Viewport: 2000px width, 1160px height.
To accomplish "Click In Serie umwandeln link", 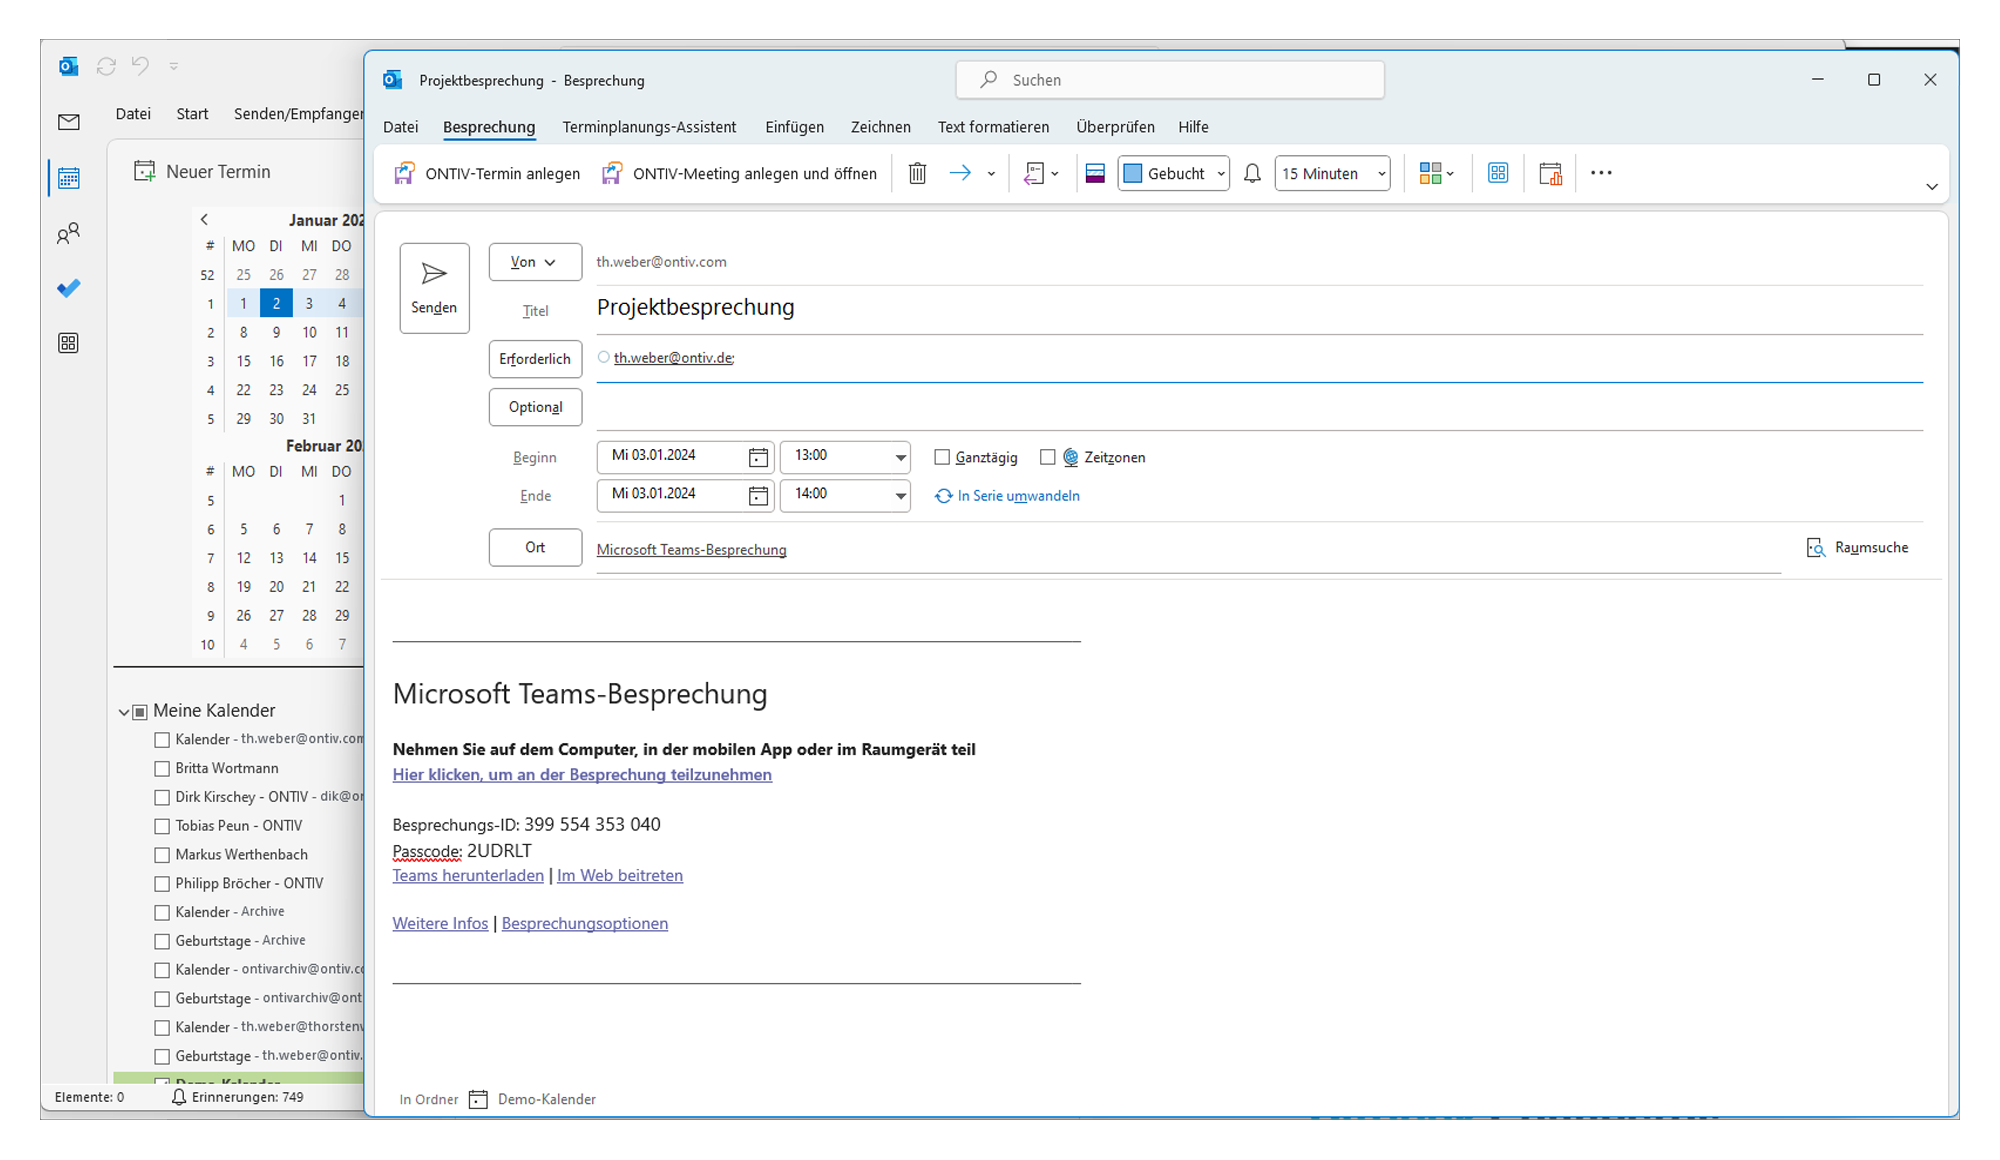I will click(1007, 496).
